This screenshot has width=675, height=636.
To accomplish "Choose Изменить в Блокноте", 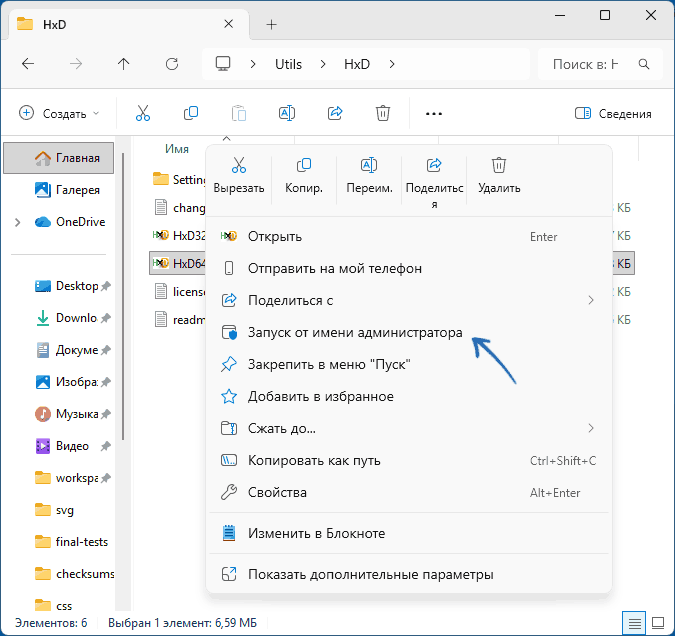I will (409, 534).
